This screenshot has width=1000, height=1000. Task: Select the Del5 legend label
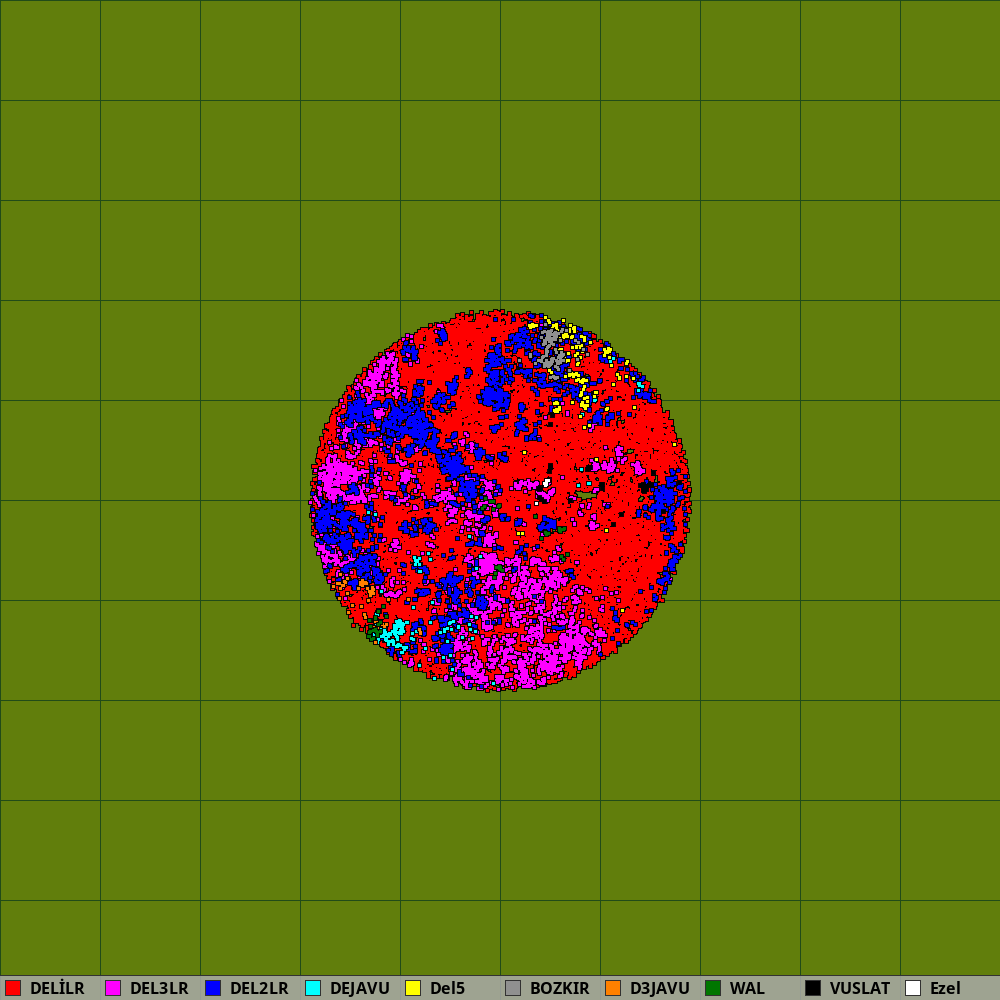click(x=447, y=988)
